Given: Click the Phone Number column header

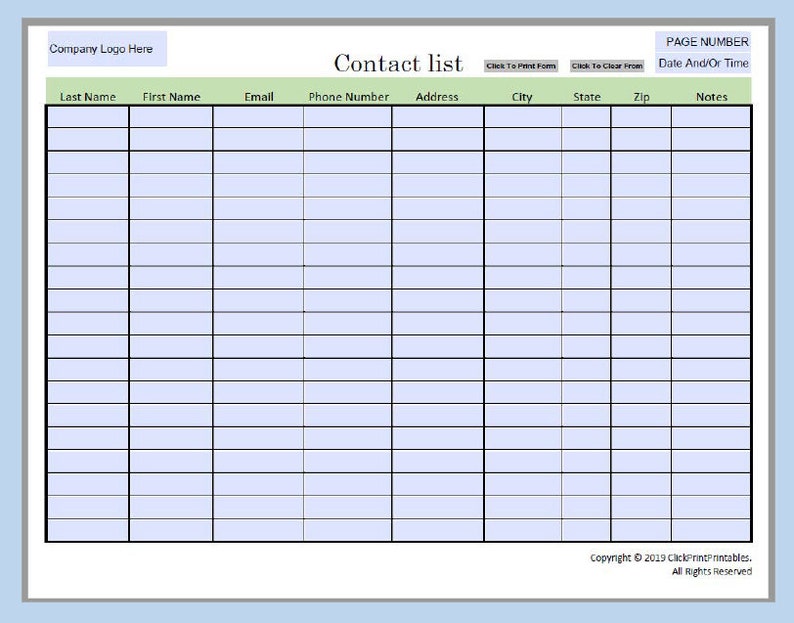Looking at the screenshot, I should [x=348, y=97].
